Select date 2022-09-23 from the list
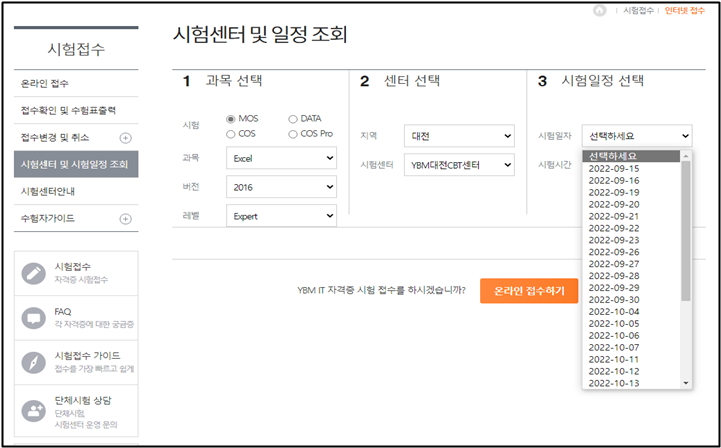The width and height of the screenshot is (721, 448). [x=613, y=240]
